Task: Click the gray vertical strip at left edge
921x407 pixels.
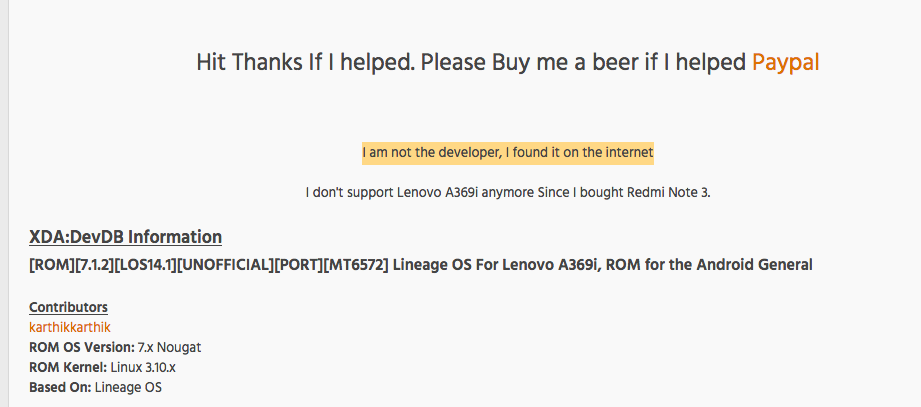Action: (4, 203)
